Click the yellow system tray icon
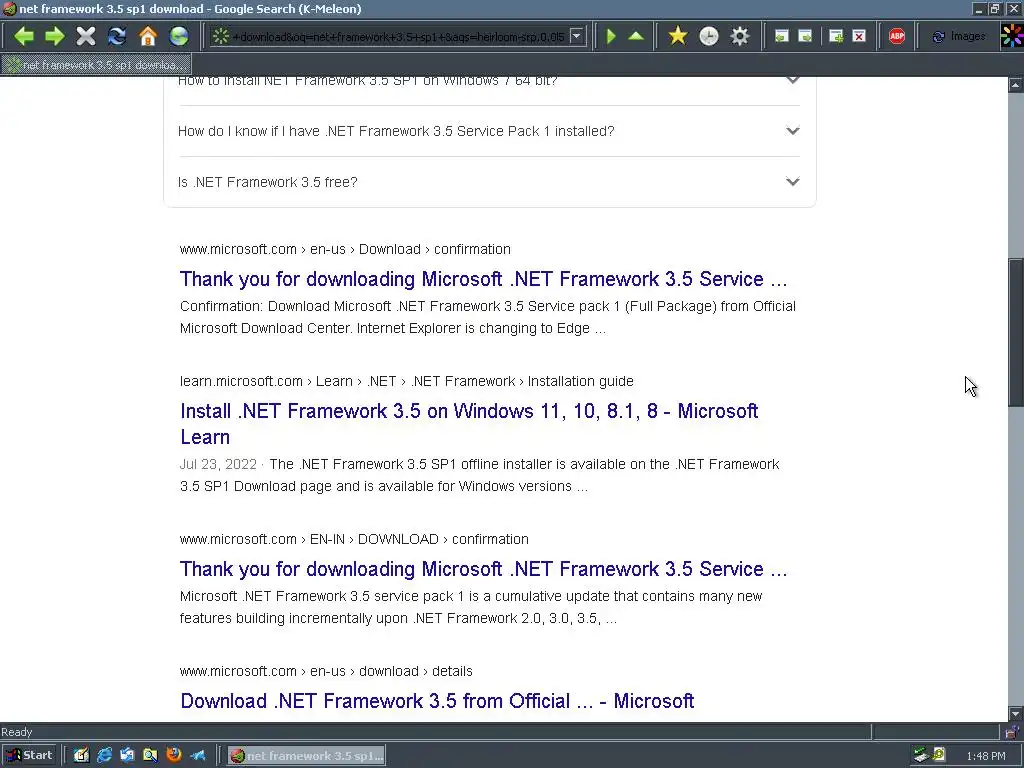1024x768 pixels. point(939,754)
